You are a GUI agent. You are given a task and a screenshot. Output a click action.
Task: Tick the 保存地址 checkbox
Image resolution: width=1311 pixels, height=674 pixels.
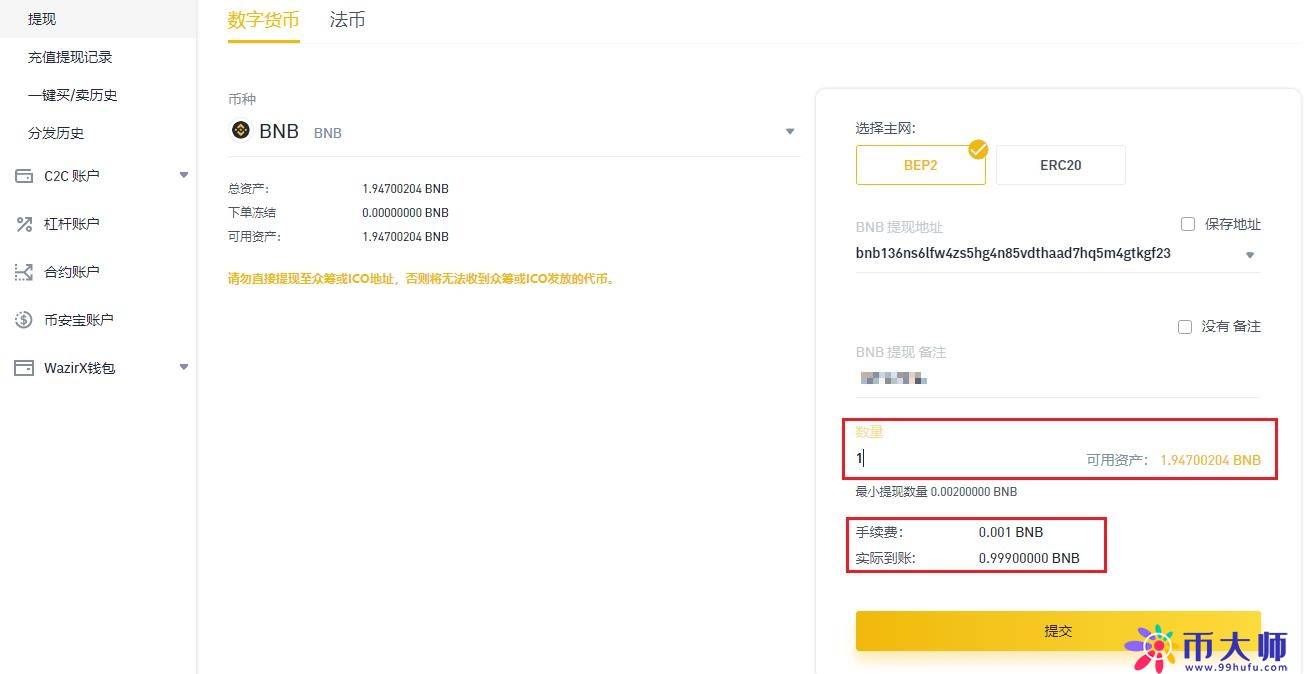pyautogui.click(x=1188, y=224)
